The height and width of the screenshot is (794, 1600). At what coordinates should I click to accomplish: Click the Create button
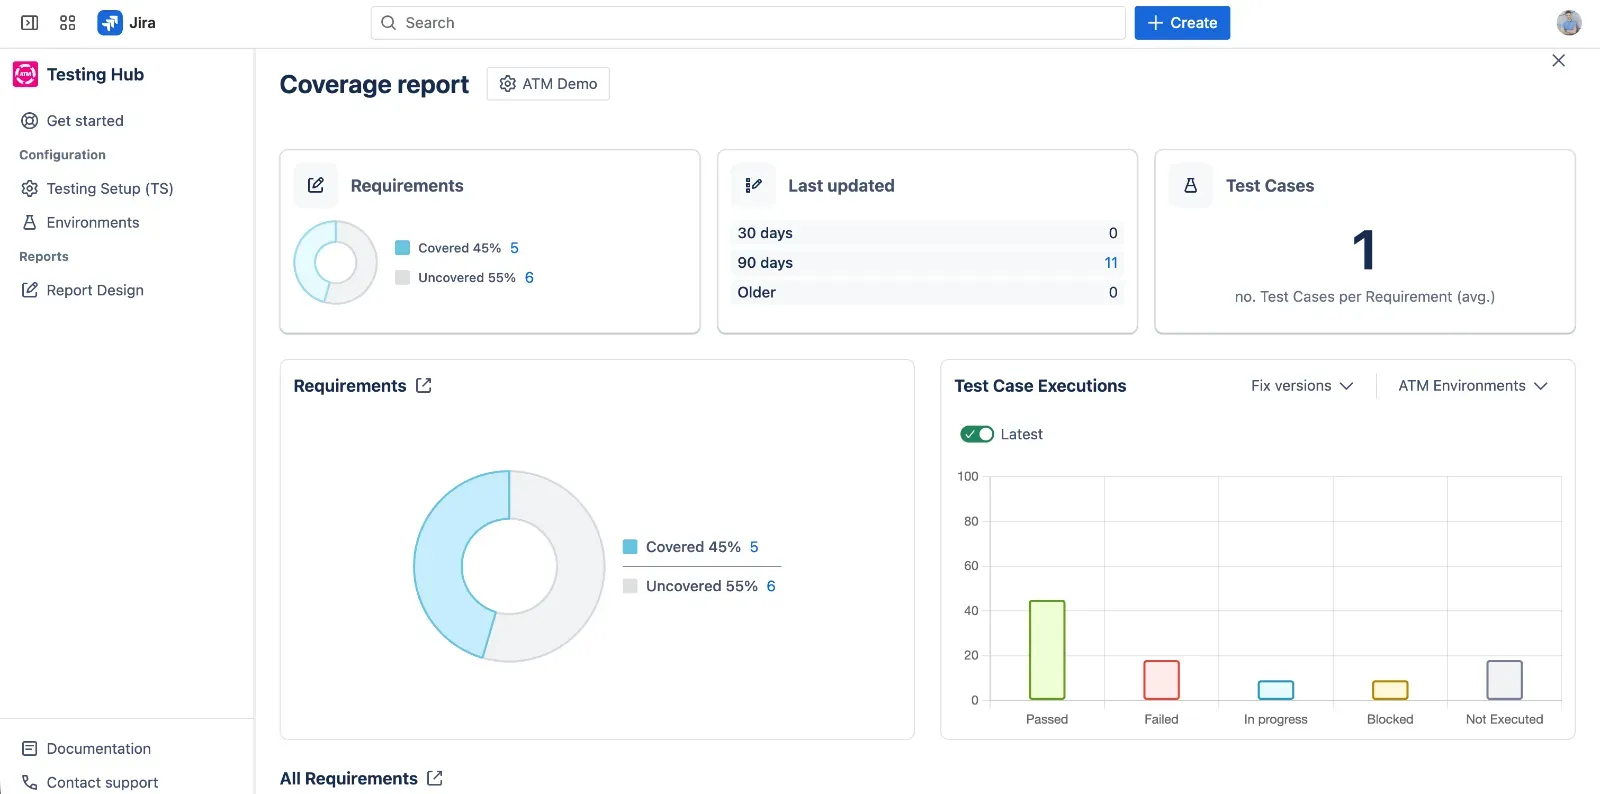pos(1182,22)
